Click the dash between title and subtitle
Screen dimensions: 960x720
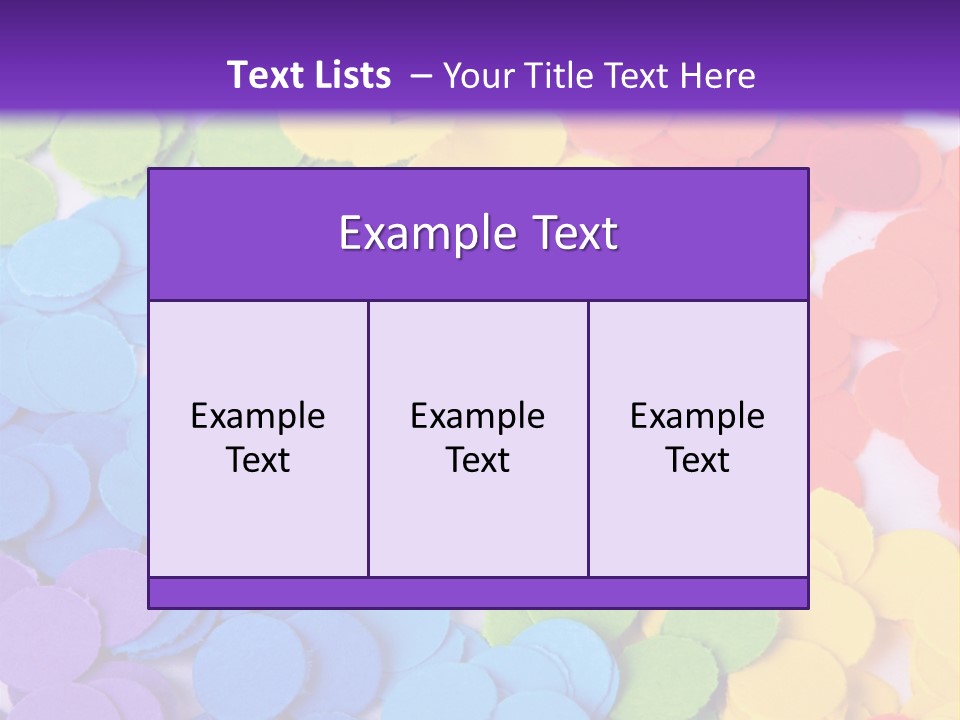(420, 75)
